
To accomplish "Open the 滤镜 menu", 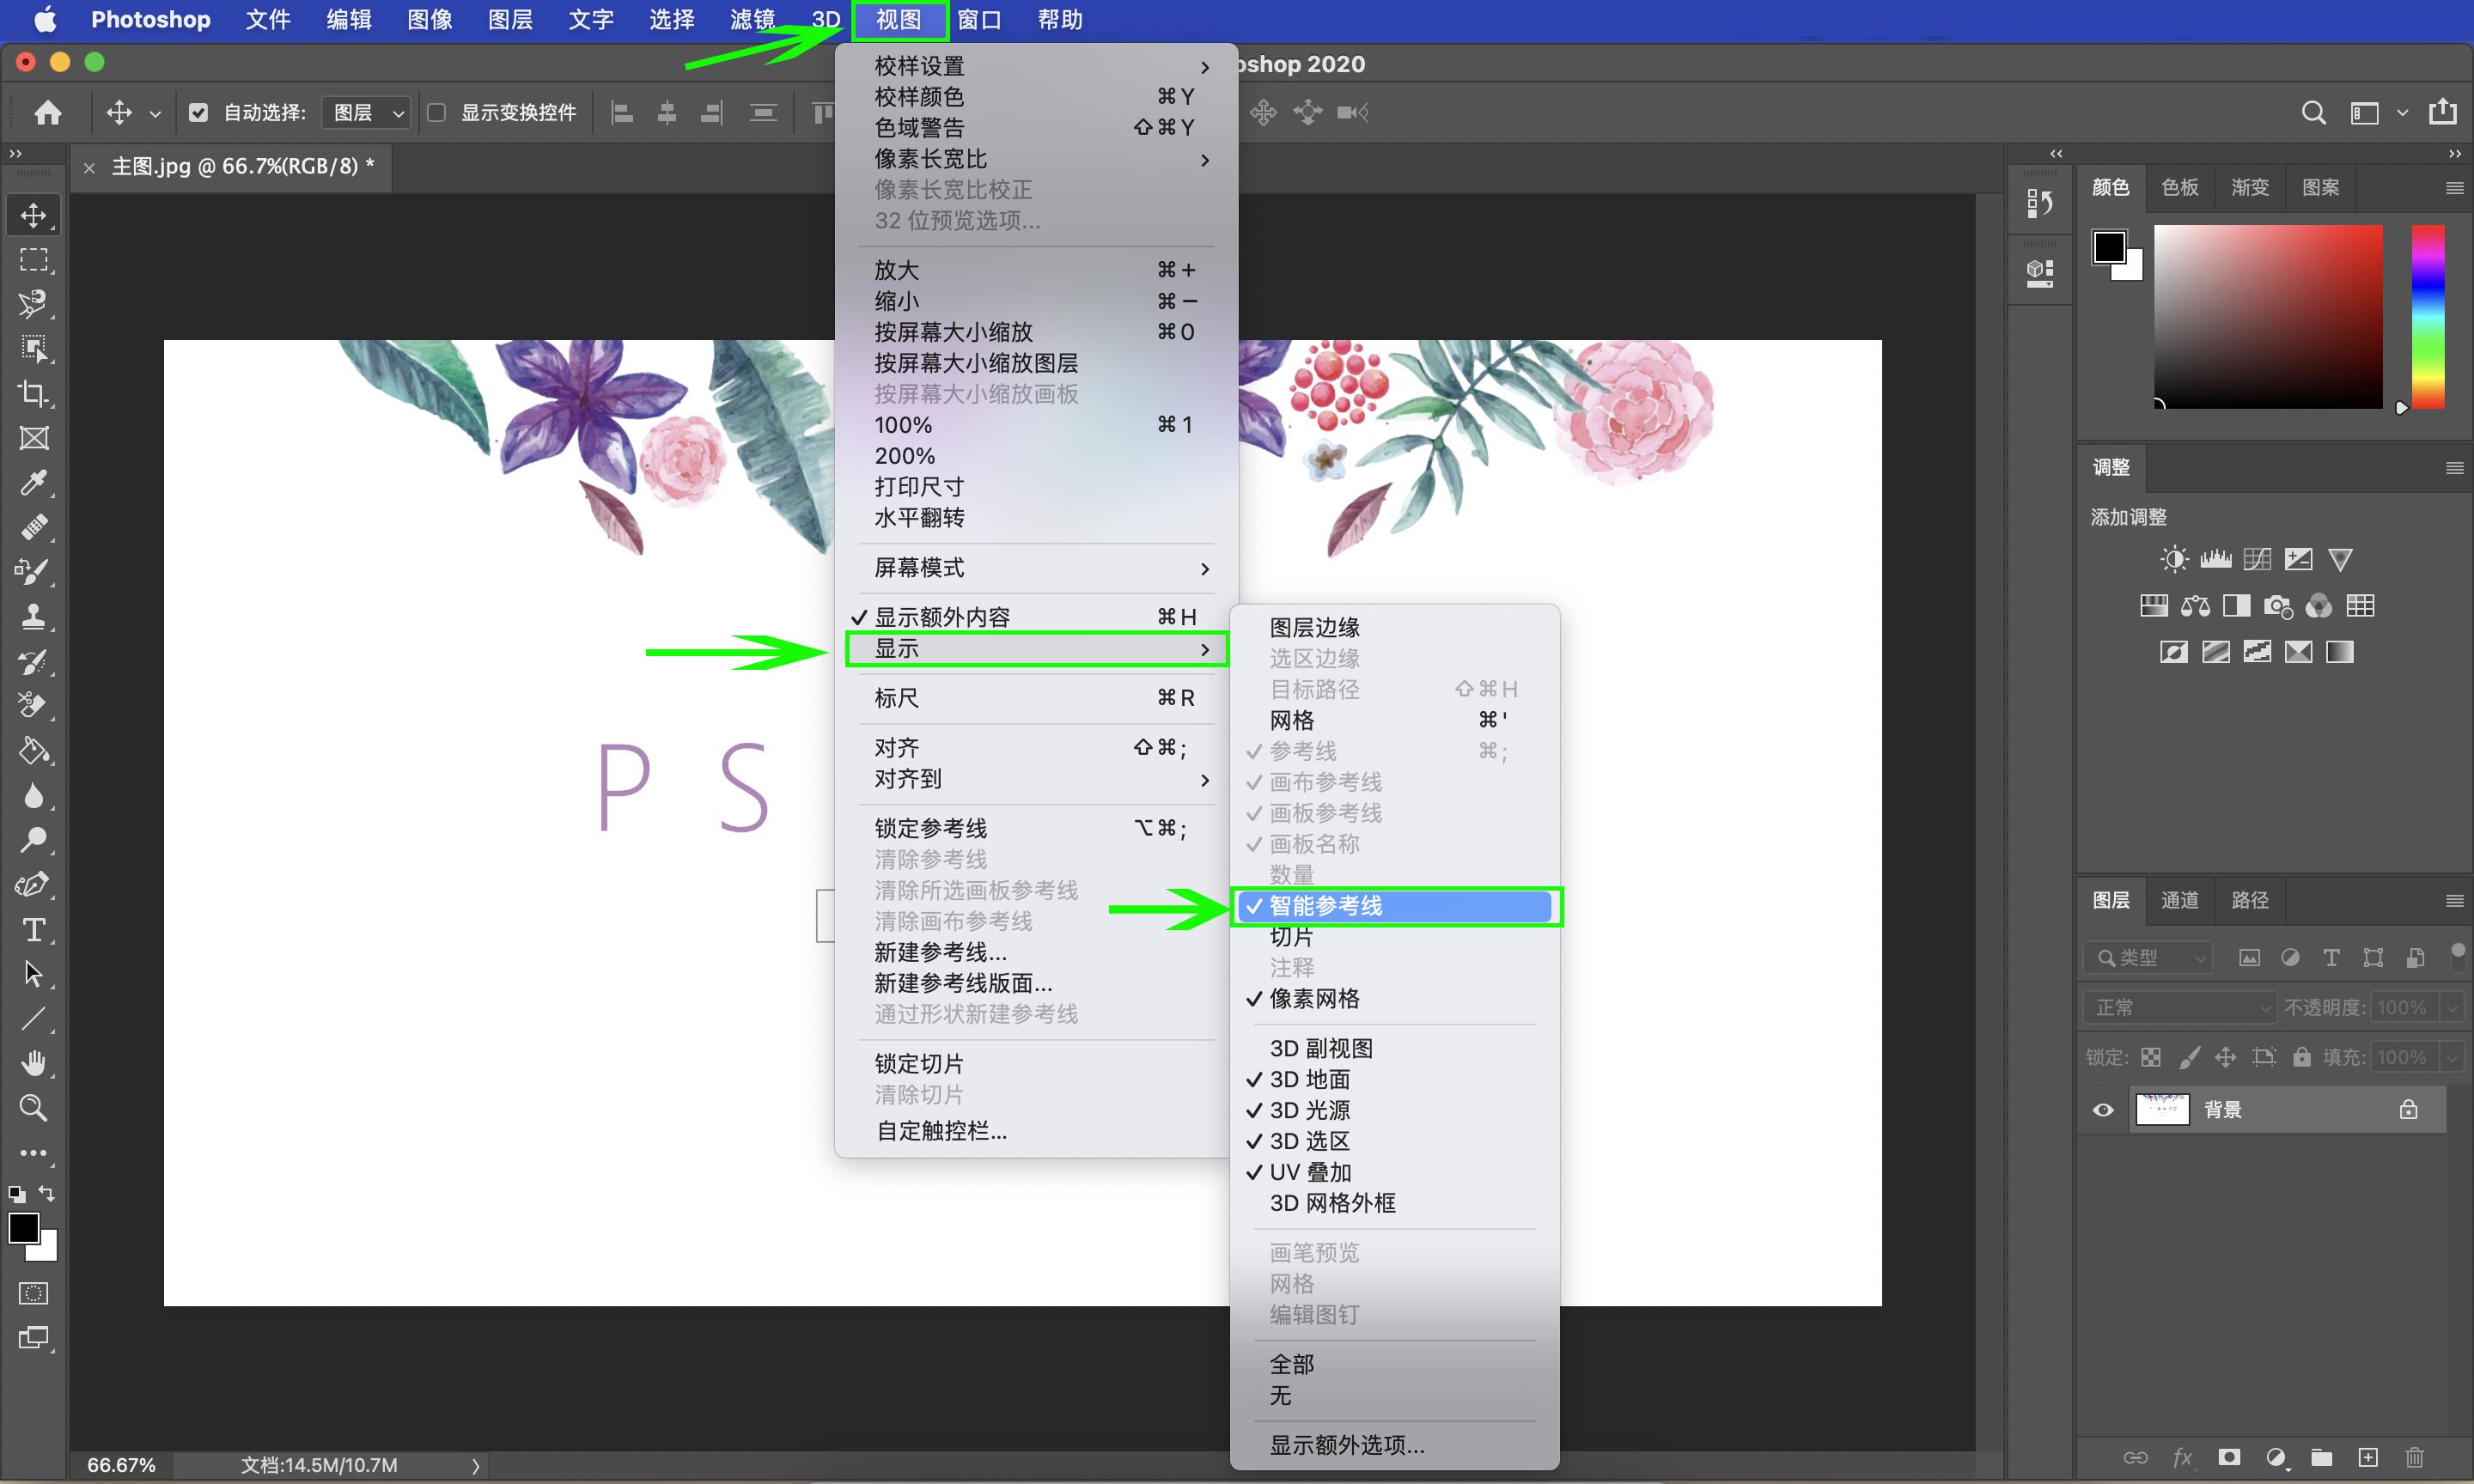I will (752, 20).
